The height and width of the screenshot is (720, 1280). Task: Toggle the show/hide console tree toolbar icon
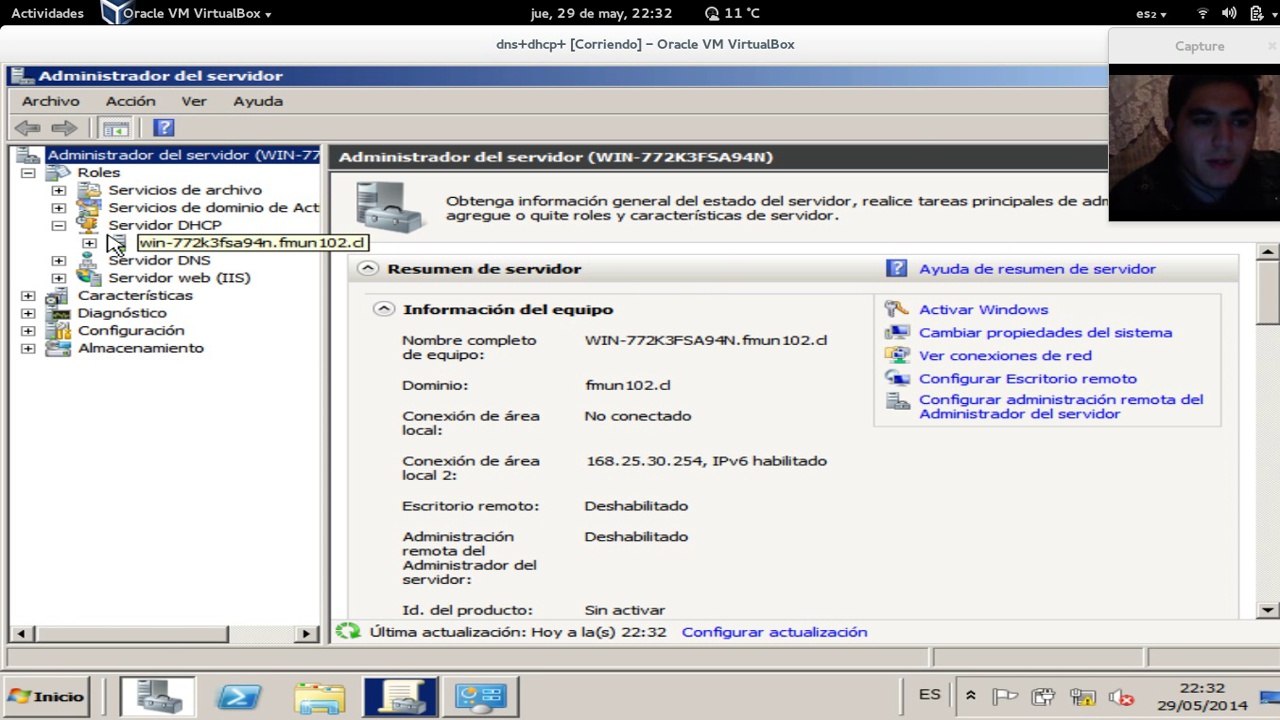pyautogui.click(x=116, y=128)
